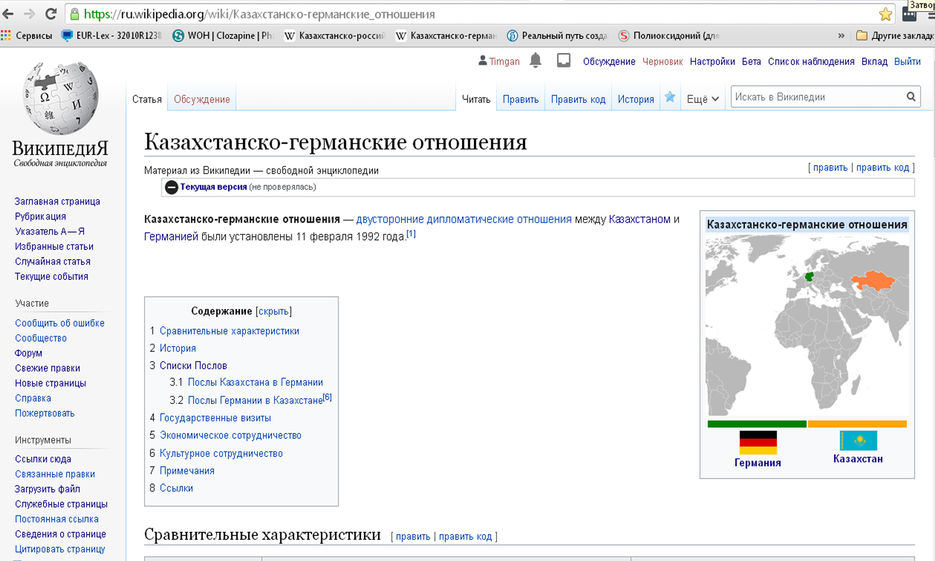Add article to watchlist with blue star

[x=670, y=98]
